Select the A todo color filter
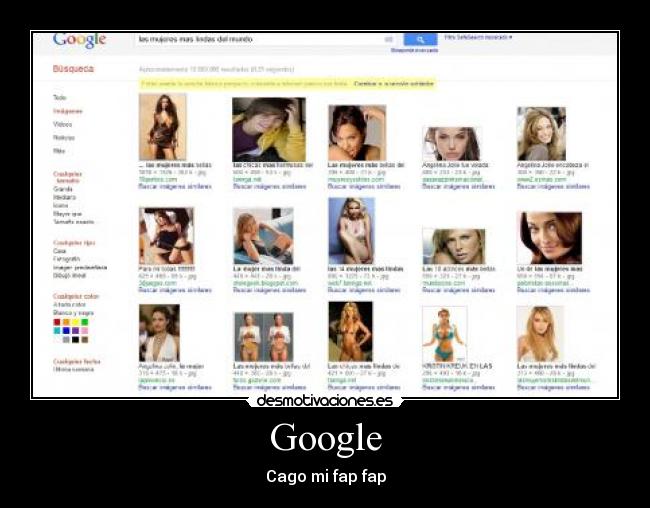Viewport: 650px width, 508px height. point(69,305)
